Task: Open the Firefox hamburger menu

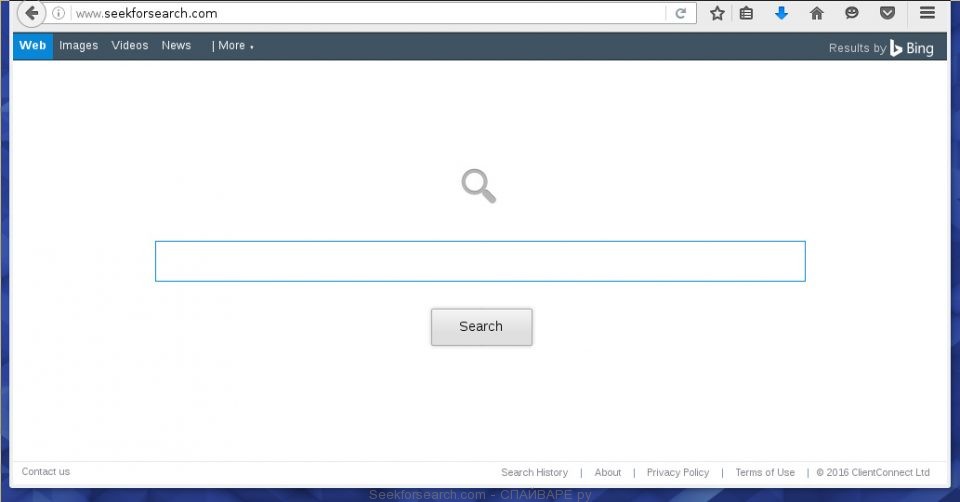Action: 927,14
